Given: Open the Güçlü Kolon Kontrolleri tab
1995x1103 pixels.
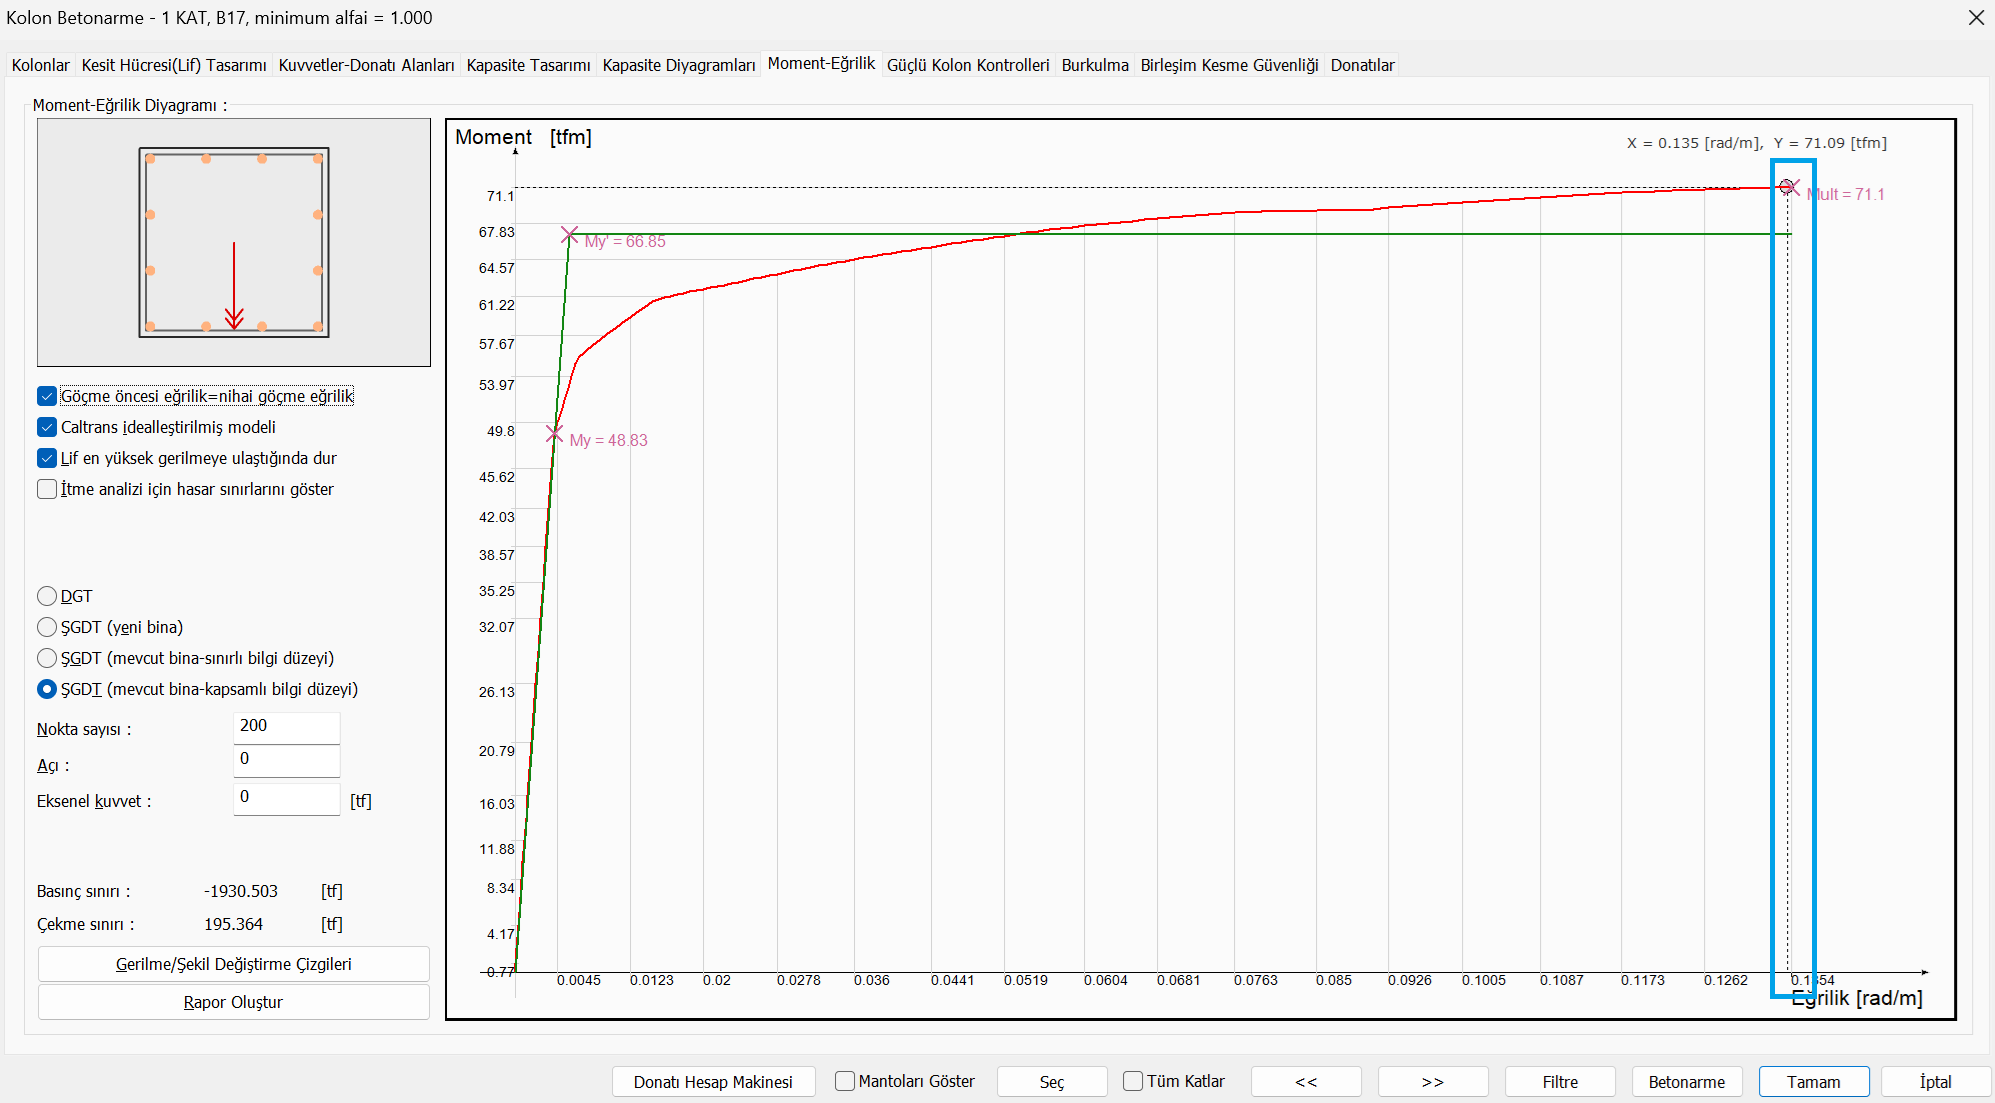Looking at the screenshot, I should pyautogui.click(x=967, y=65).
